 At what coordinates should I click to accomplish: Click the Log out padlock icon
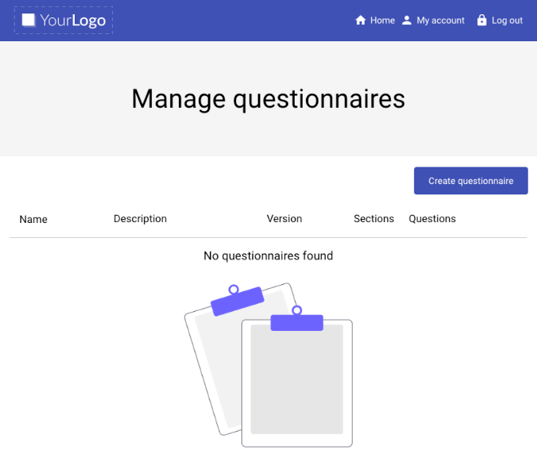[x=482, y=20]
